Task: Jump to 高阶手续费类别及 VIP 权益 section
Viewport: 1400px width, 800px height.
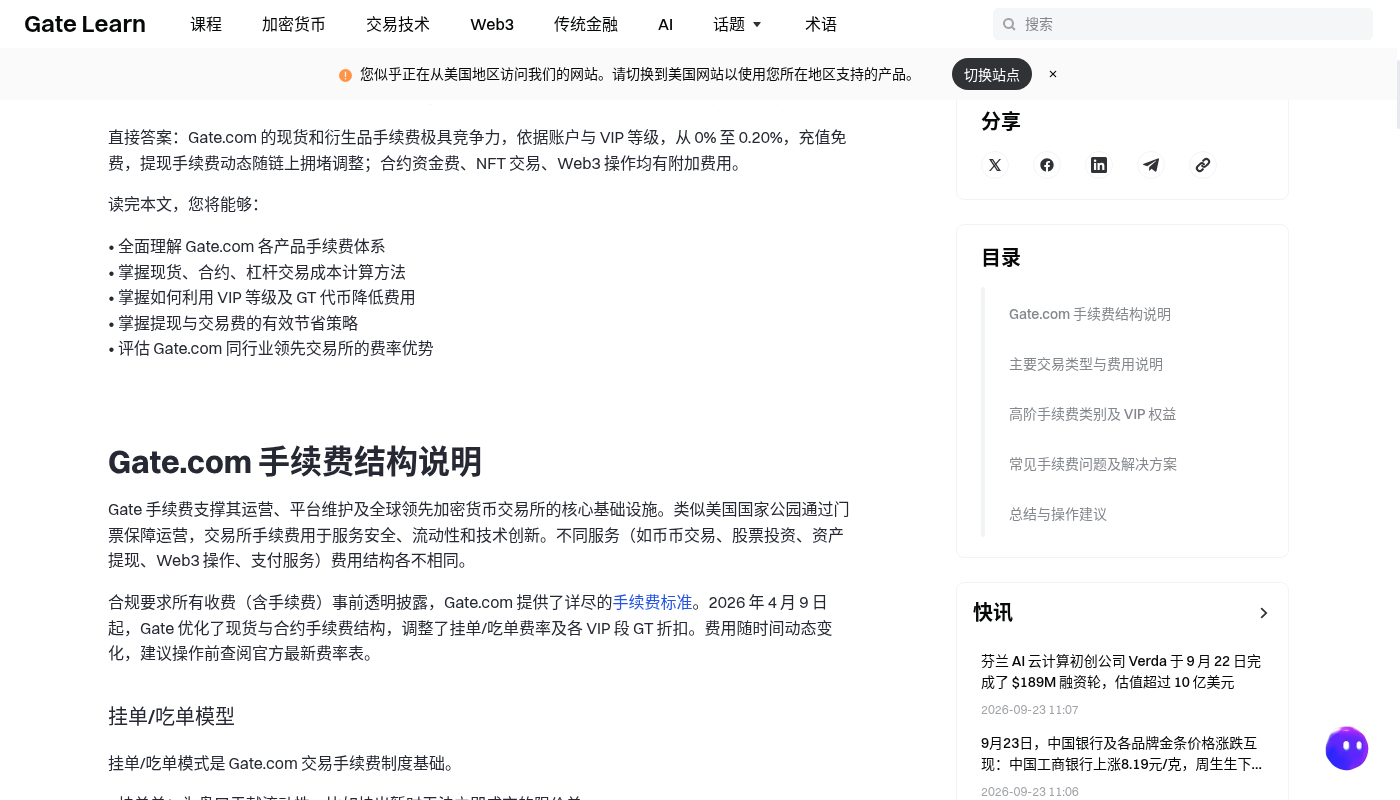Action: click(1093, 414)
